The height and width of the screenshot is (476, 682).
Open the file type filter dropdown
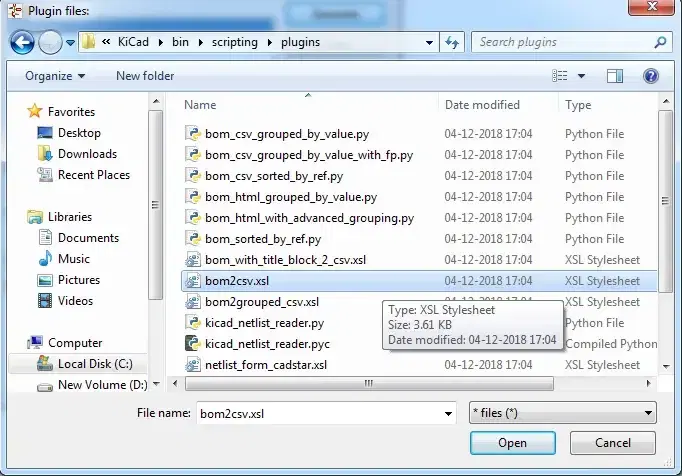(x=563, y=412)
